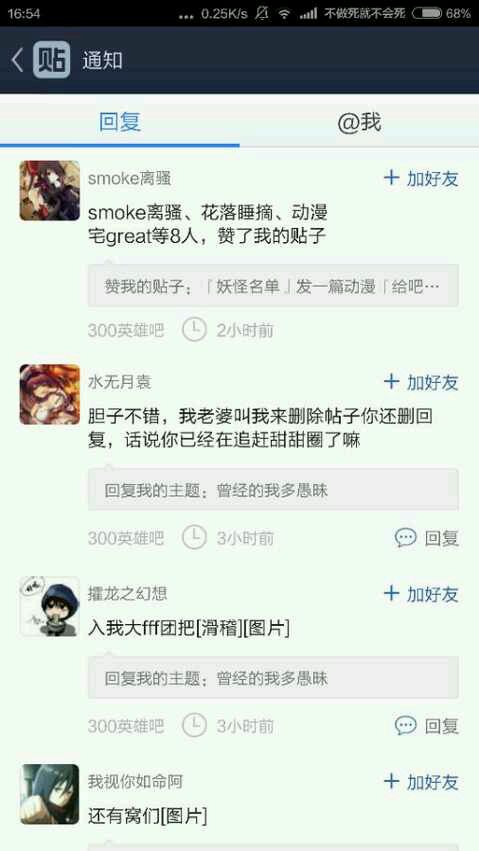
Task: Tap the reply bubble icon under 擢龙之幻想's comment
Action: pyautogui.click(x=406, y=726)
